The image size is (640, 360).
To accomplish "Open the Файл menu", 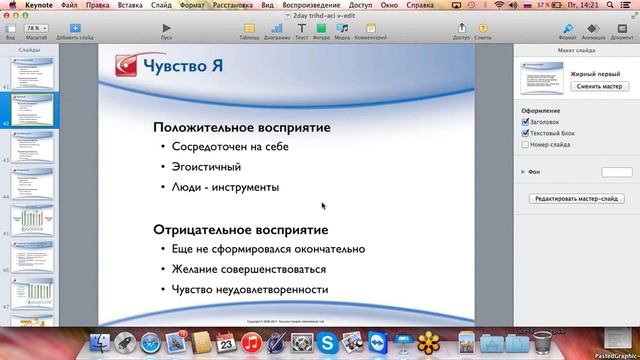I will (x=69, y=5).
